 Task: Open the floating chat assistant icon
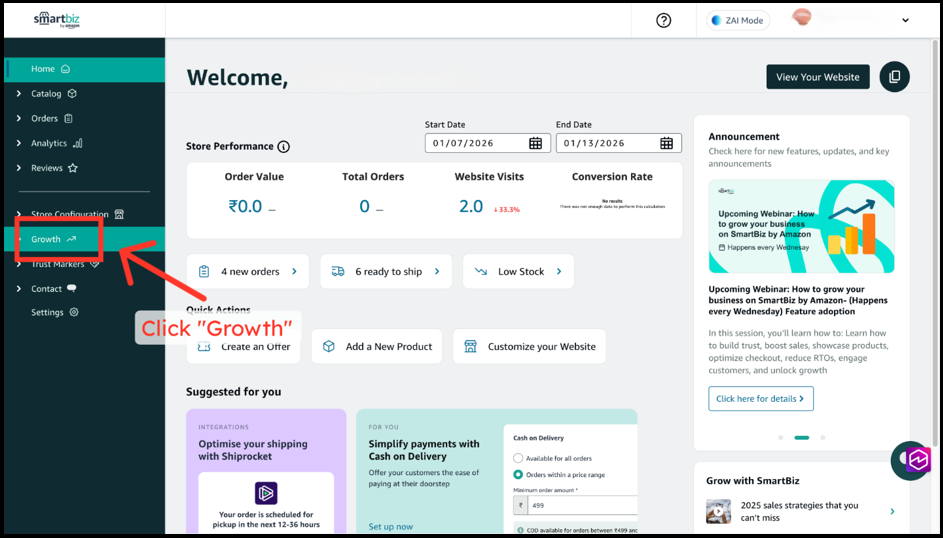[911, 460]
